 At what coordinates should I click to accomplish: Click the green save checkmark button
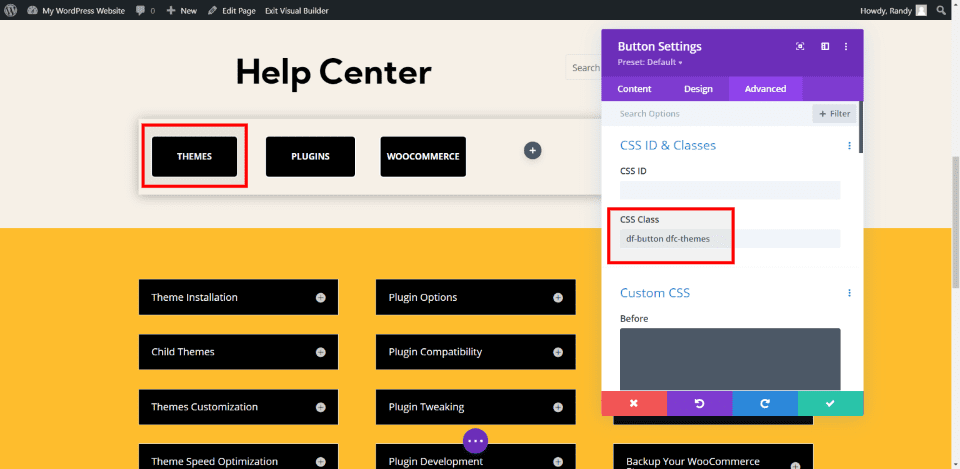coord(830,403)
